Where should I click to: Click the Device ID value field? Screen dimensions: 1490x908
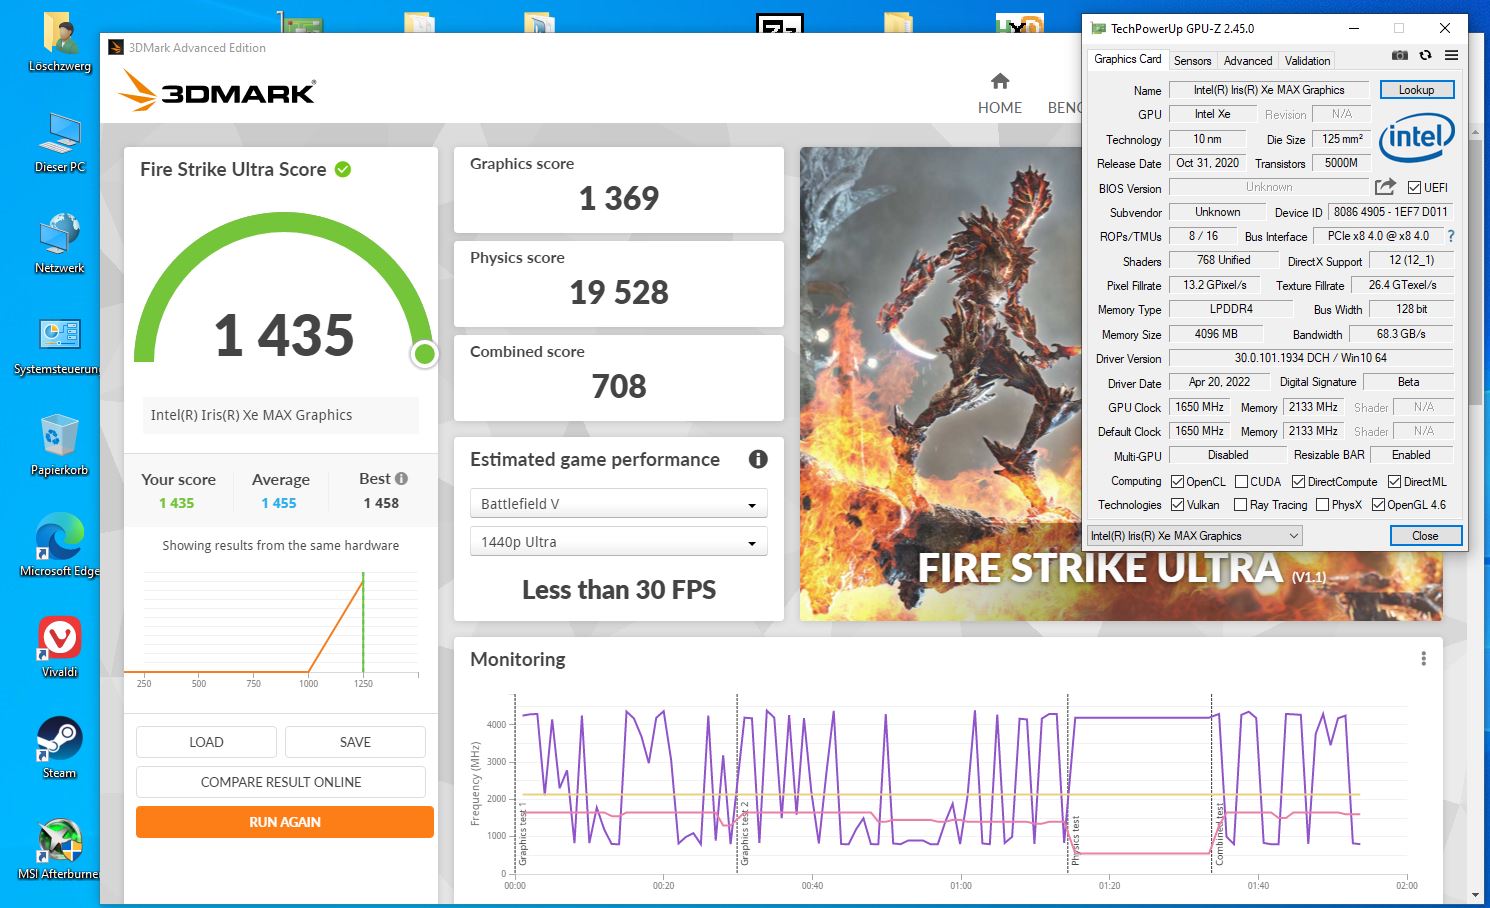click(1390, 212)
